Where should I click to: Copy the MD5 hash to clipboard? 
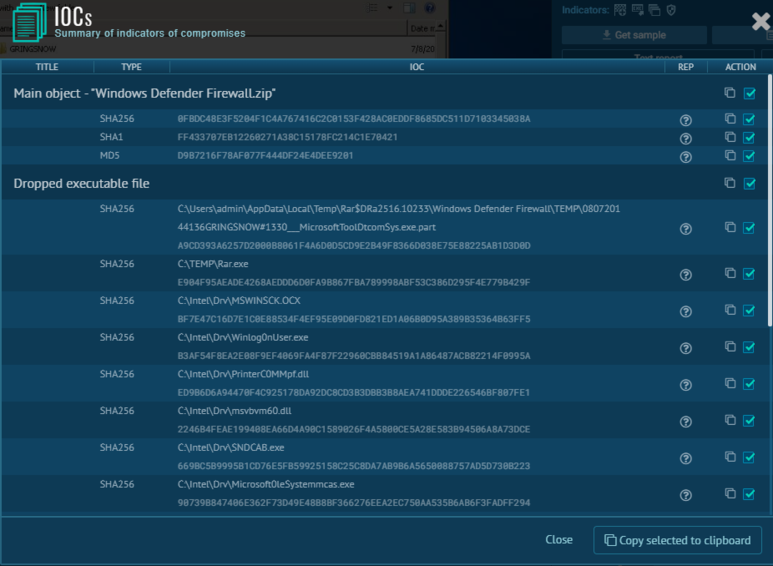[x=730, y=155]
